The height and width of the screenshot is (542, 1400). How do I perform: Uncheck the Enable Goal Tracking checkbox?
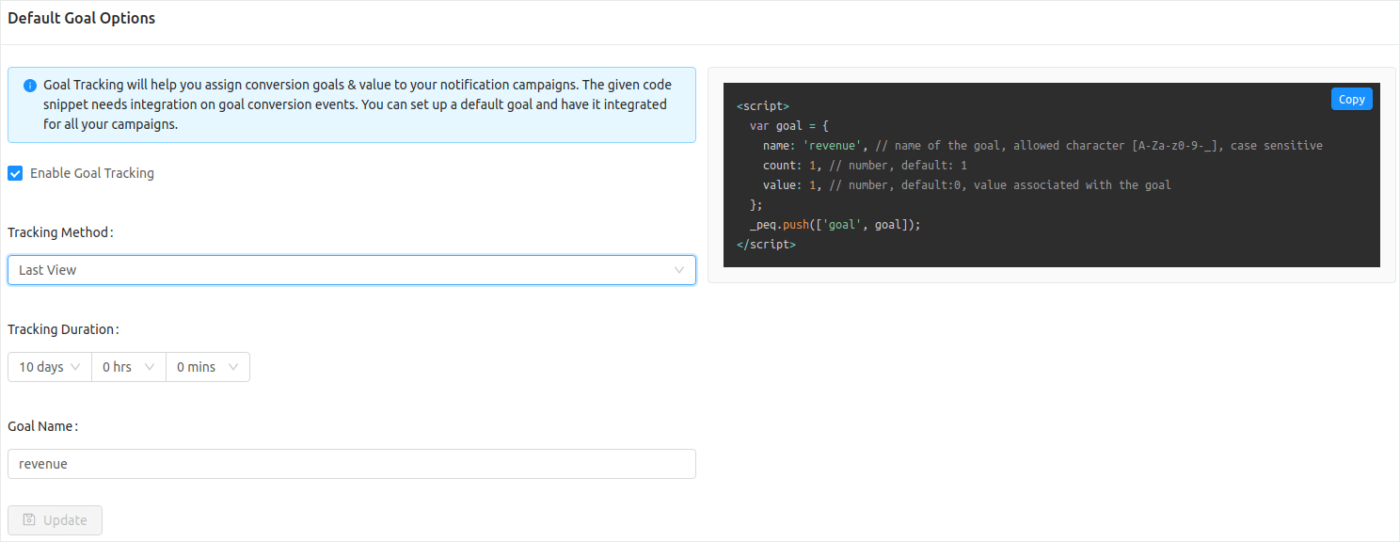15,173
